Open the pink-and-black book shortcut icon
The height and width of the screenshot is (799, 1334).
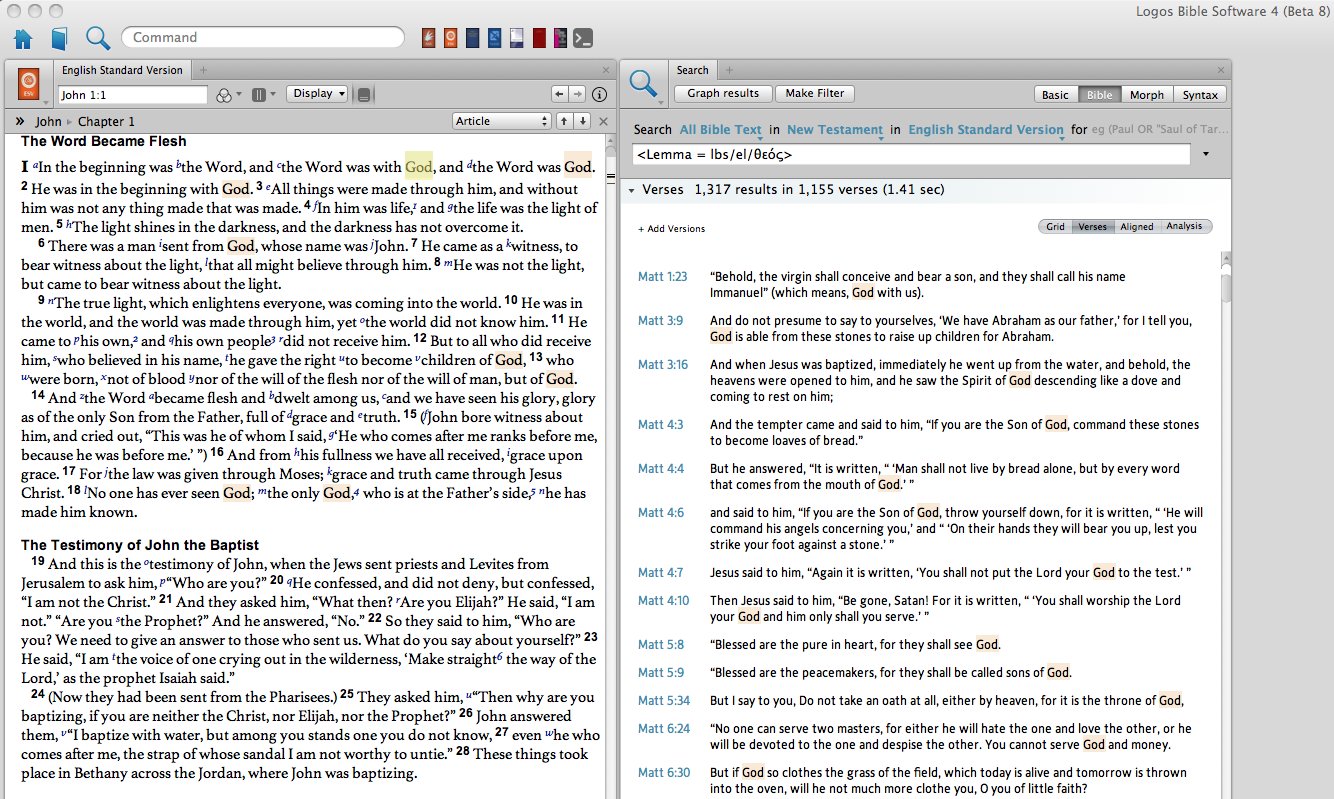[x=560, y=38]
